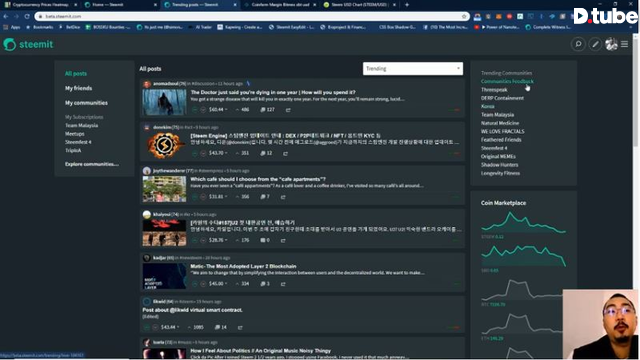640x360 pixels.
Task: Expand payout details for $43.70 post
Action: point(218,153)
